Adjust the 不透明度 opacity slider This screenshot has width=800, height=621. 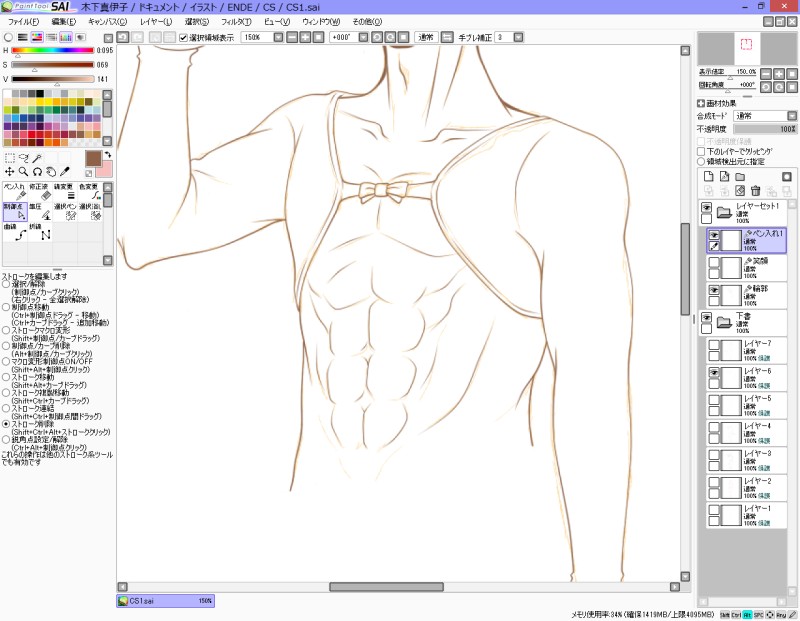[765, 129]
